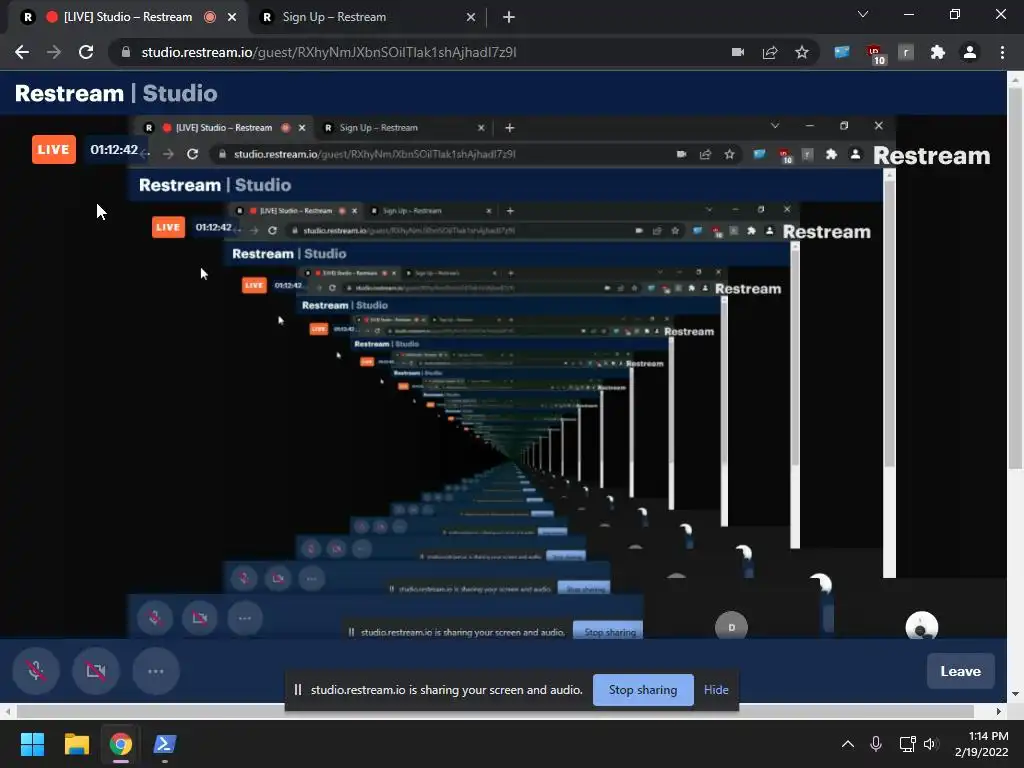Open Google Chrome from the taskbar
1024x768 pixels.
click(x=121, y=744)
